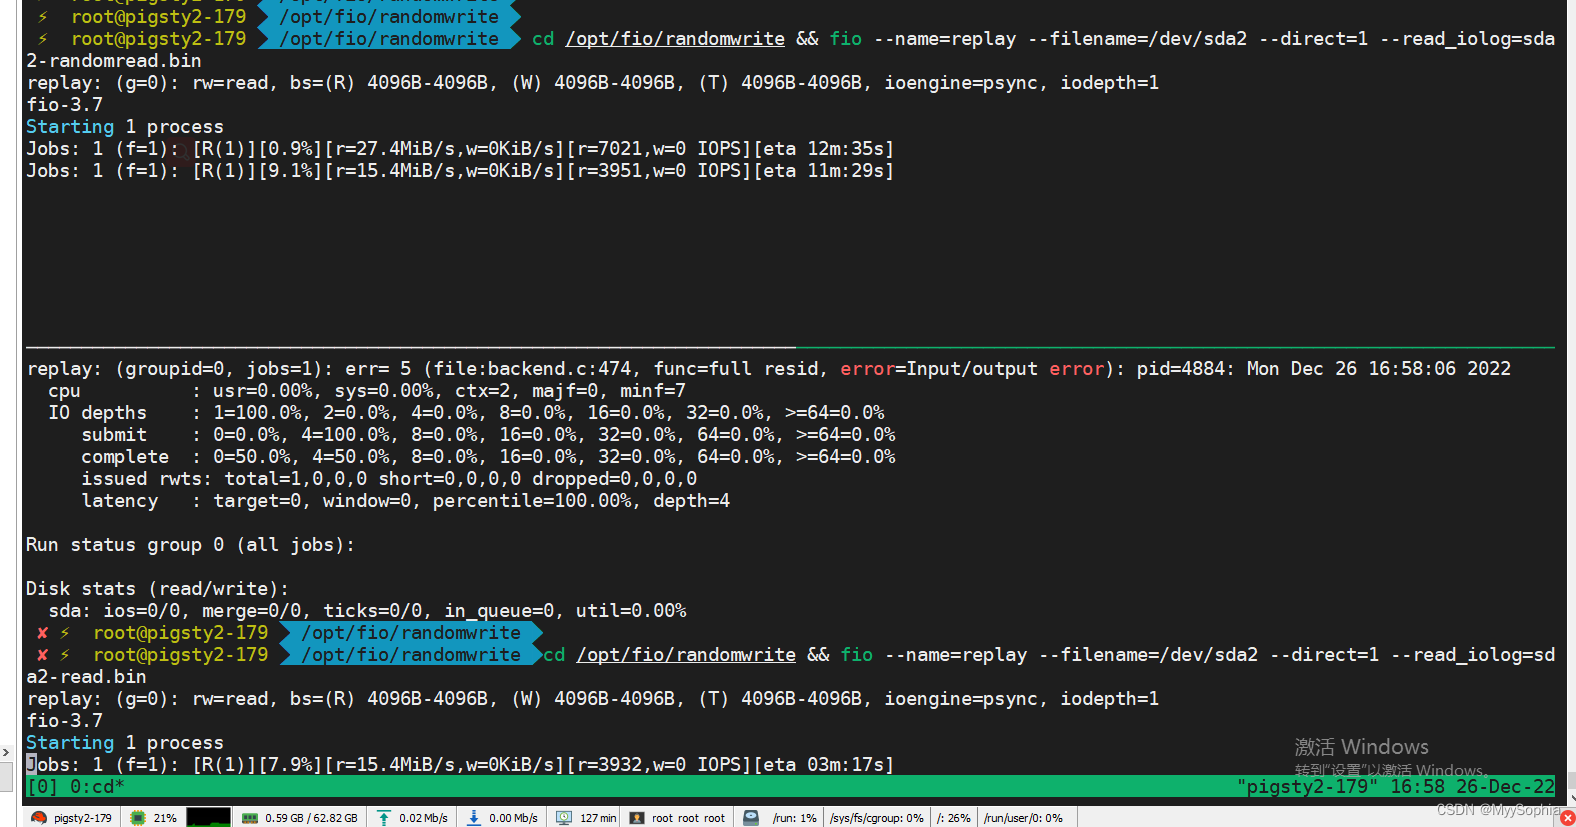This screenshot has height=827, width=1576.
Task: Click upload rate 0.02 Mb/s
Action: (423, 818)
